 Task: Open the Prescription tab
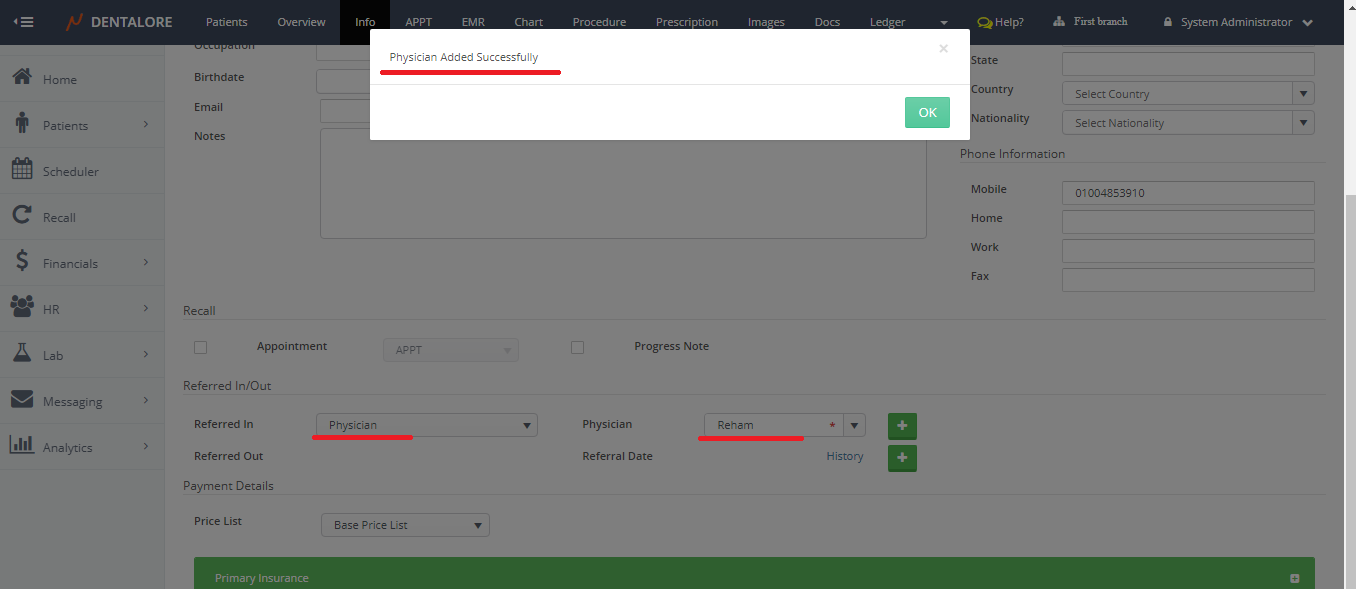point(686,22)
